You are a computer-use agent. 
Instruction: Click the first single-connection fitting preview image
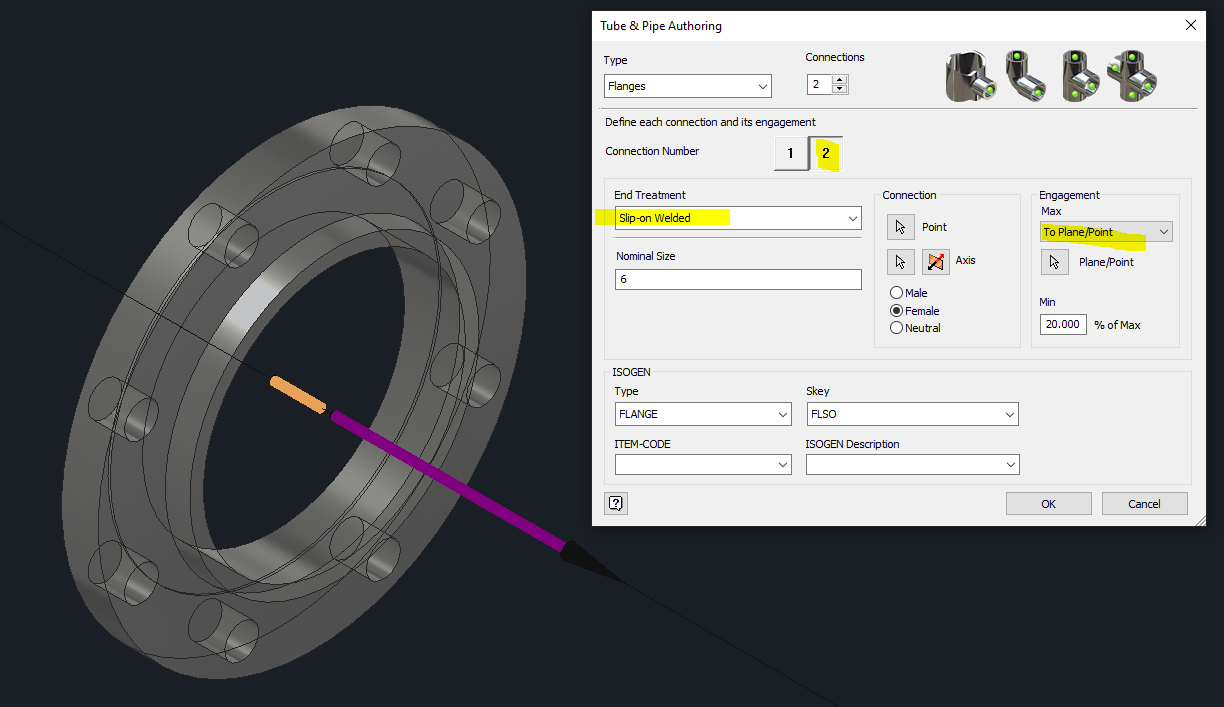[971, 76]
